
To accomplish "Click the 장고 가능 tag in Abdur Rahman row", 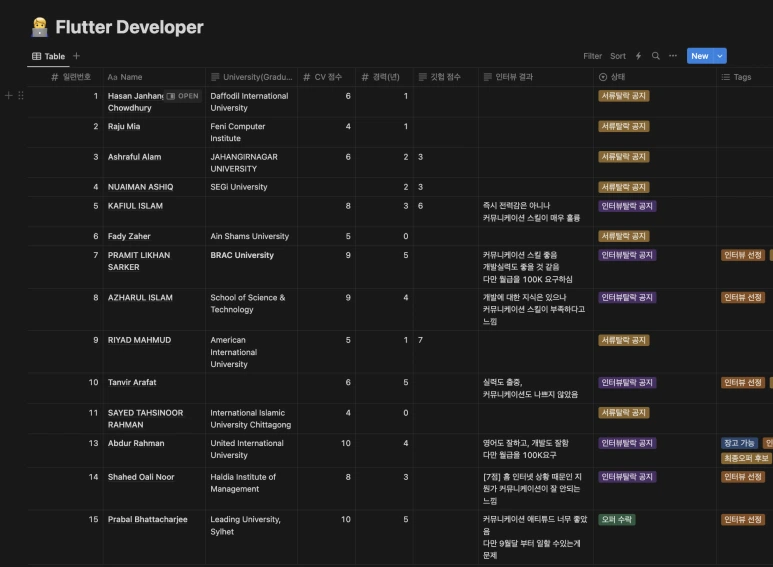I will click(x=739, y=443).
